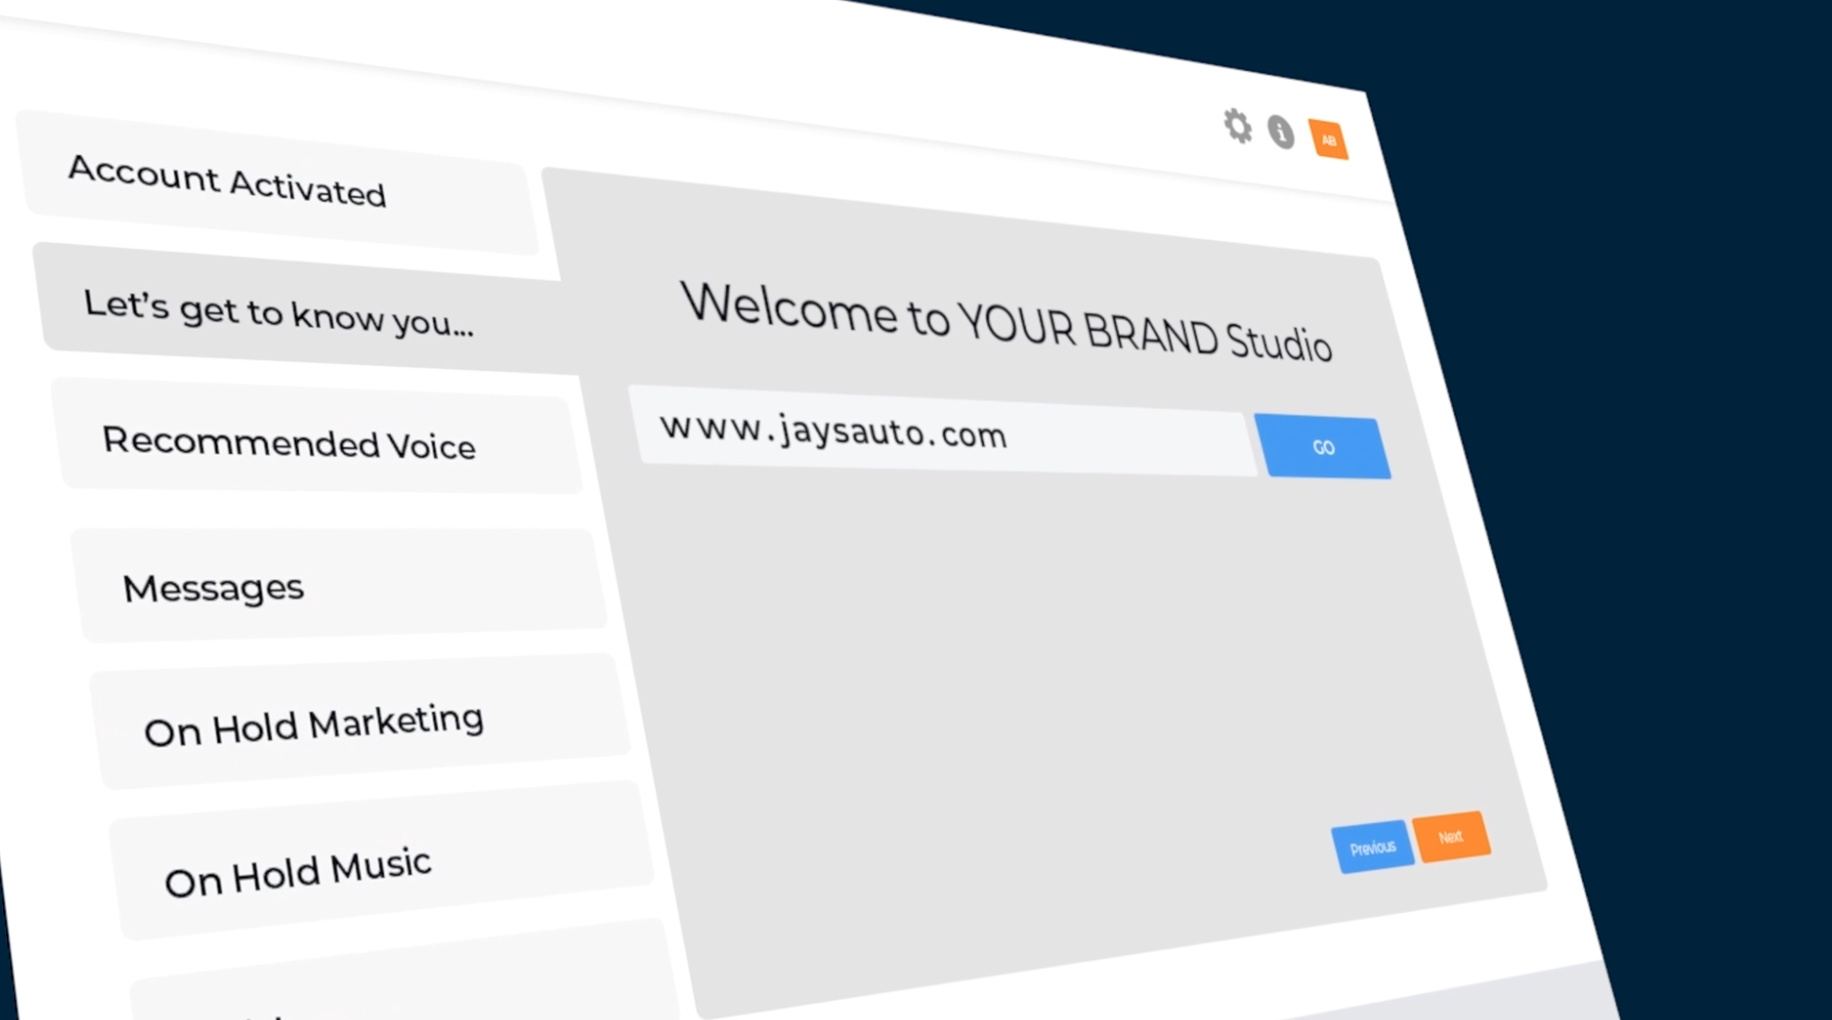Click the Previous button

coord(1373,847)
